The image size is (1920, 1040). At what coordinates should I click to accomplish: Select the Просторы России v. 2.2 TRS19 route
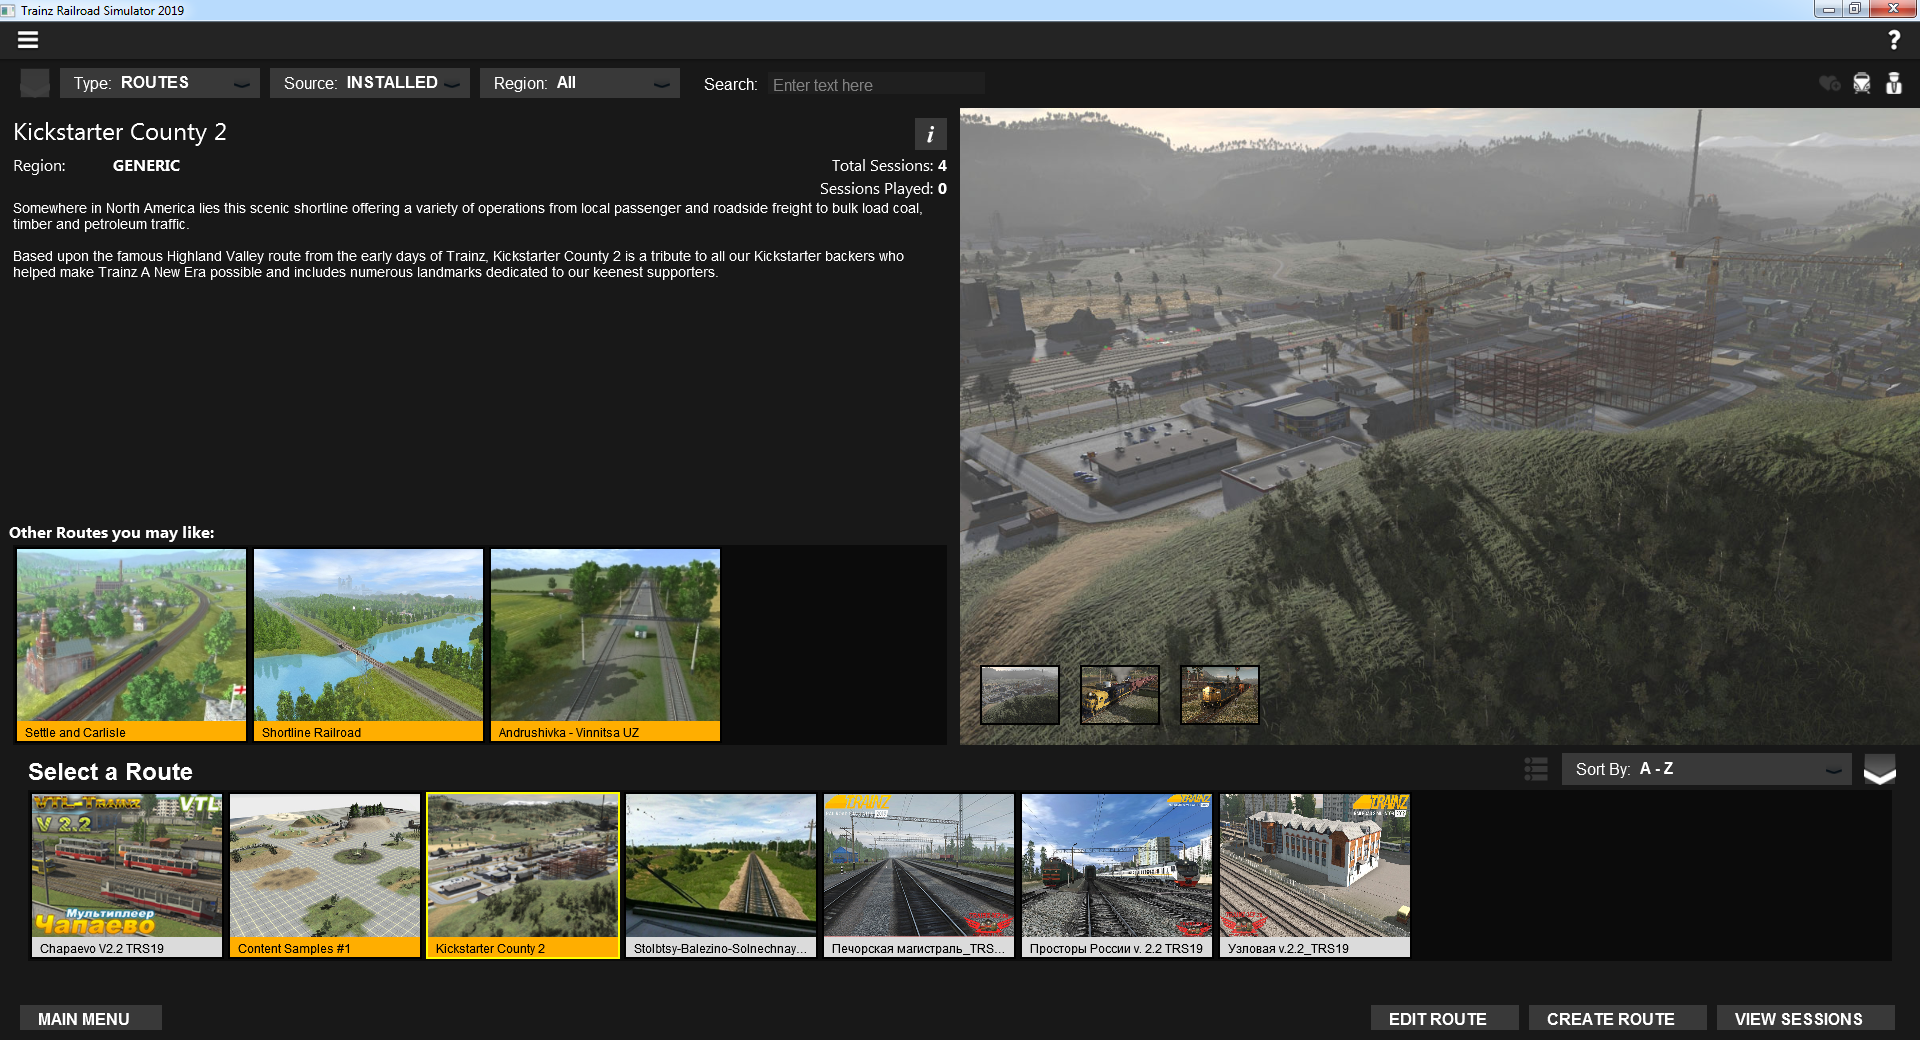(x=1117, y=876)
